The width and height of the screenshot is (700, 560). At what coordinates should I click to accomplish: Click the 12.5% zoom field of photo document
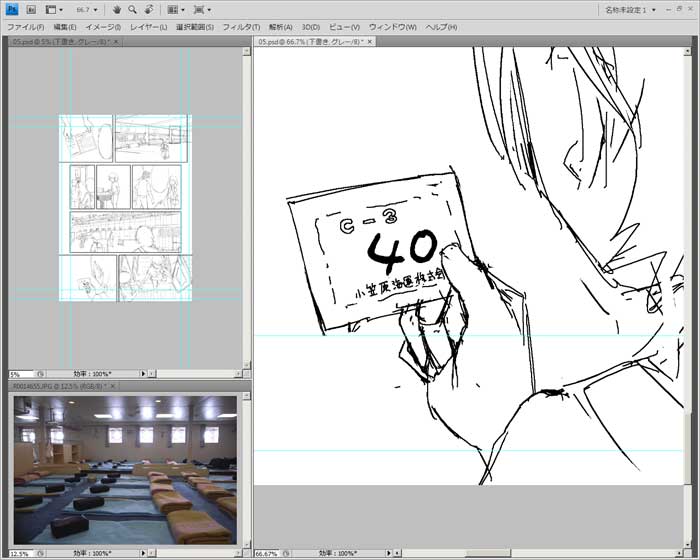[20, 553]
